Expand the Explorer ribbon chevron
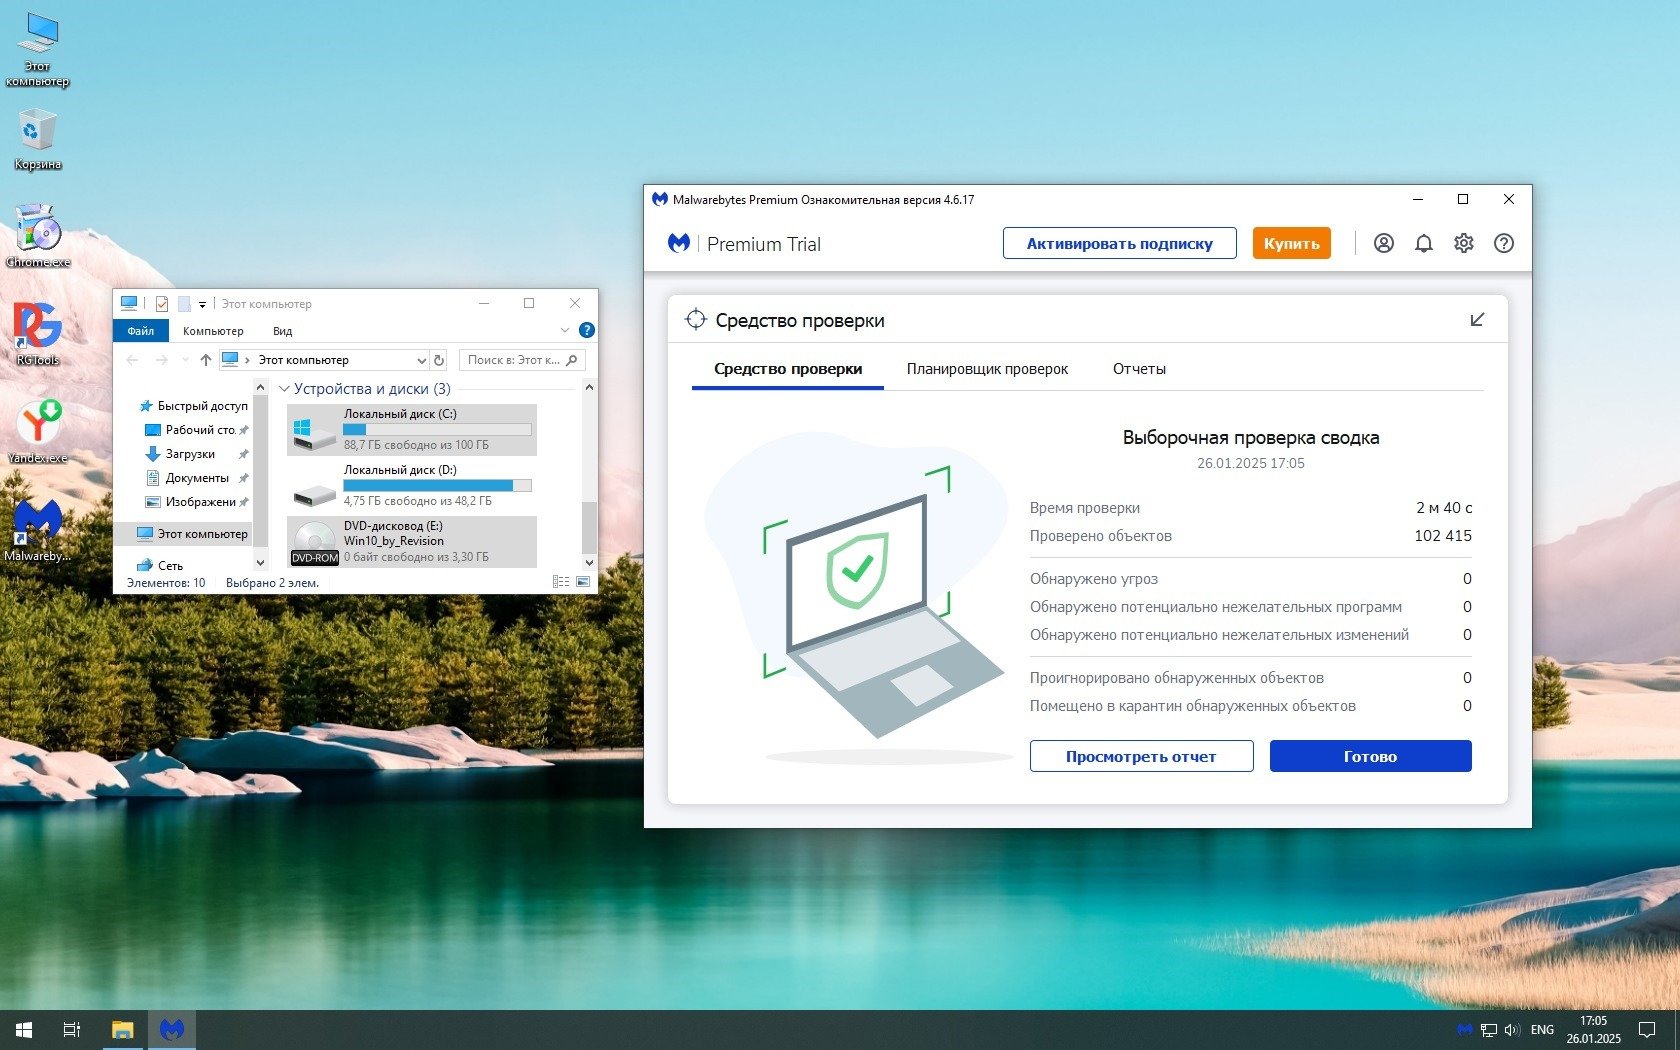 (565, 330)
